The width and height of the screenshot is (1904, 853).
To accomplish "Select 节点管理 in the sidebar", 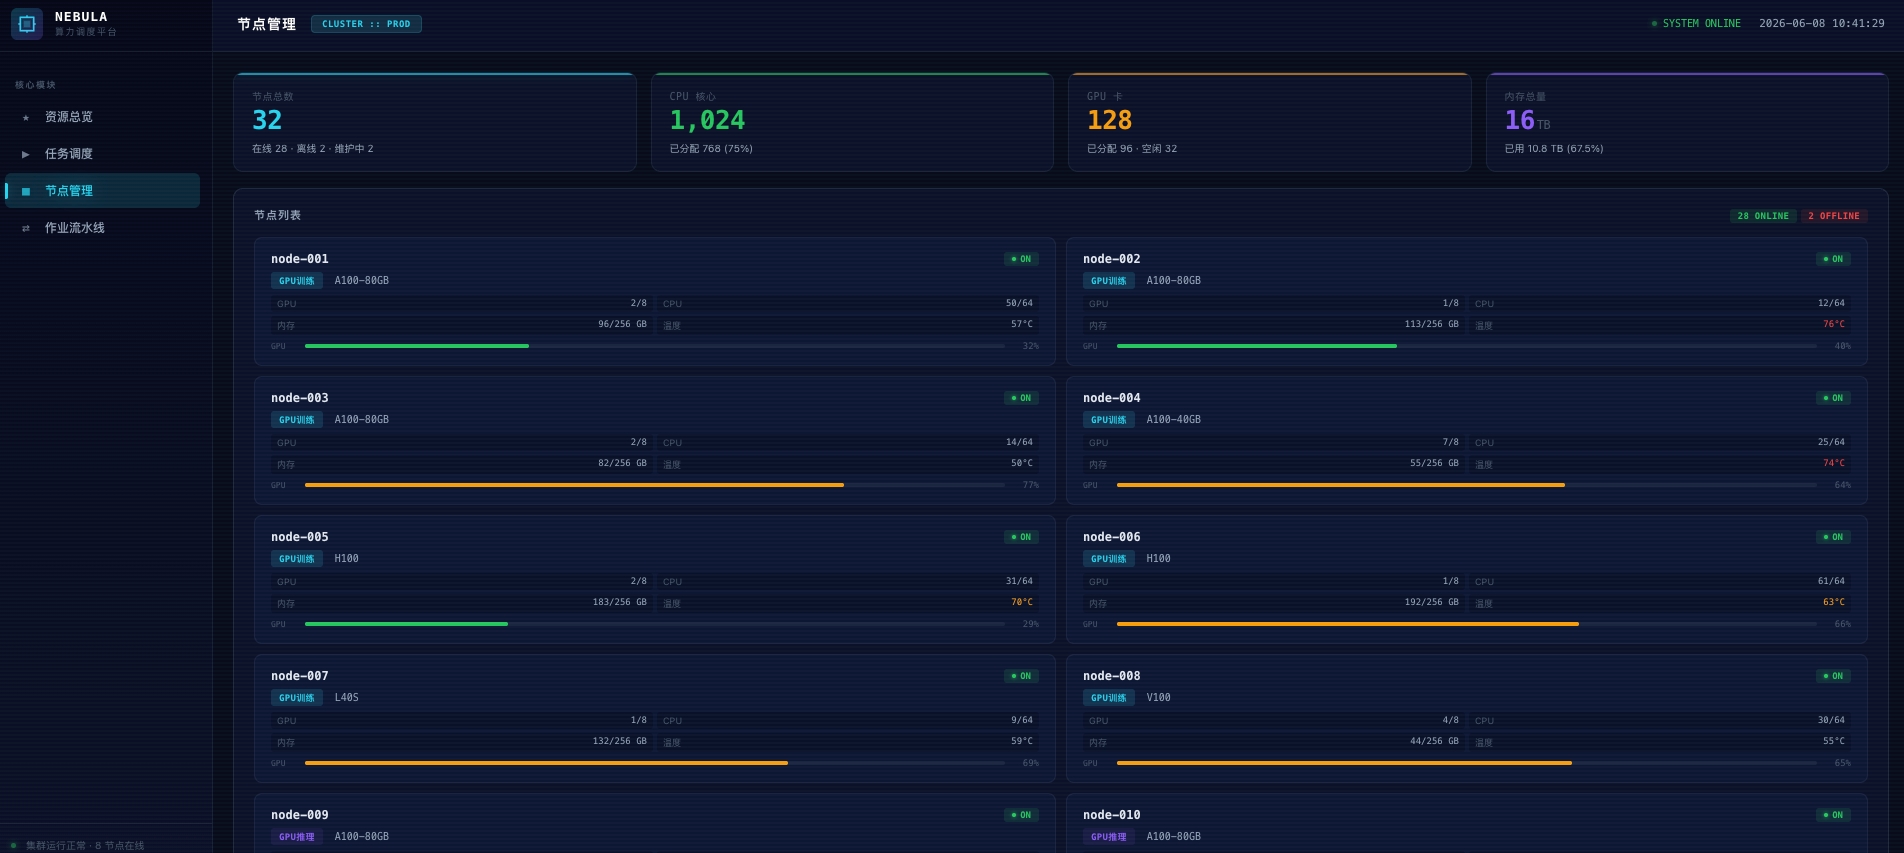I will [103, 191].
